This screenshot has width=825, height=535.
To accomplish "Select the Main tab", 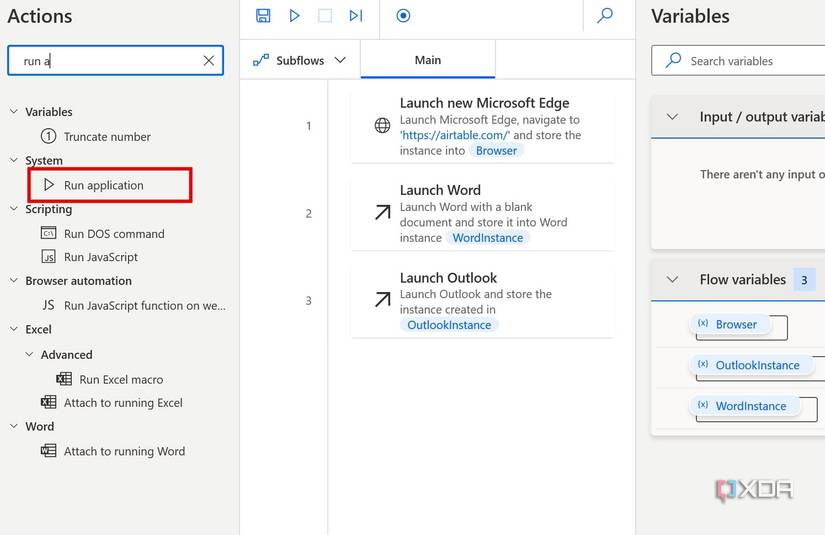I will coord(428,60).
